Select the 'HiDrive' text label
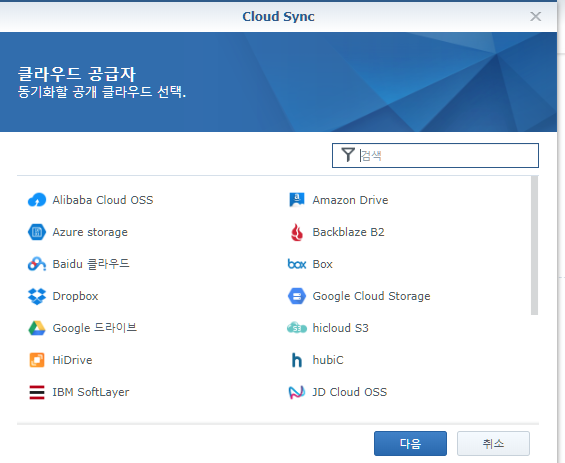 point(72,360)
